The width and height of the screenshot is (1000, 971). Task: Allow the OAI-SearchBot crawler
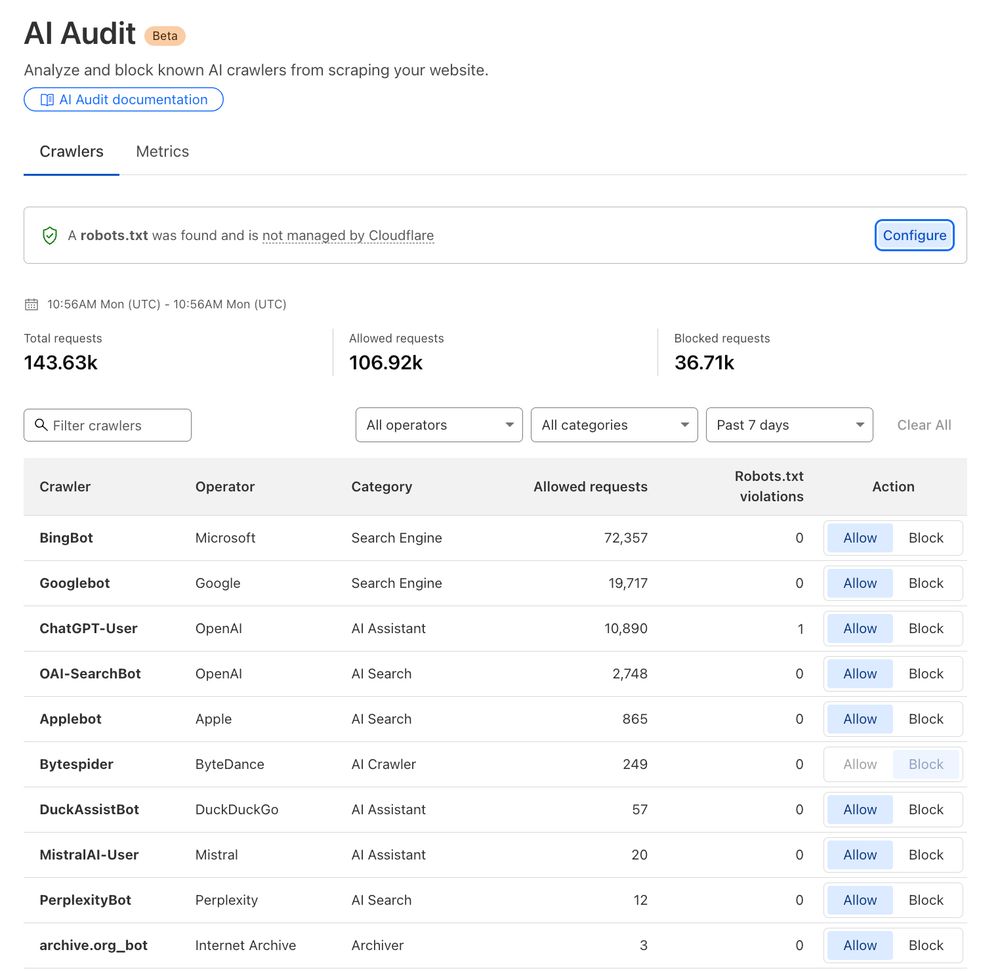pos(860,674)
